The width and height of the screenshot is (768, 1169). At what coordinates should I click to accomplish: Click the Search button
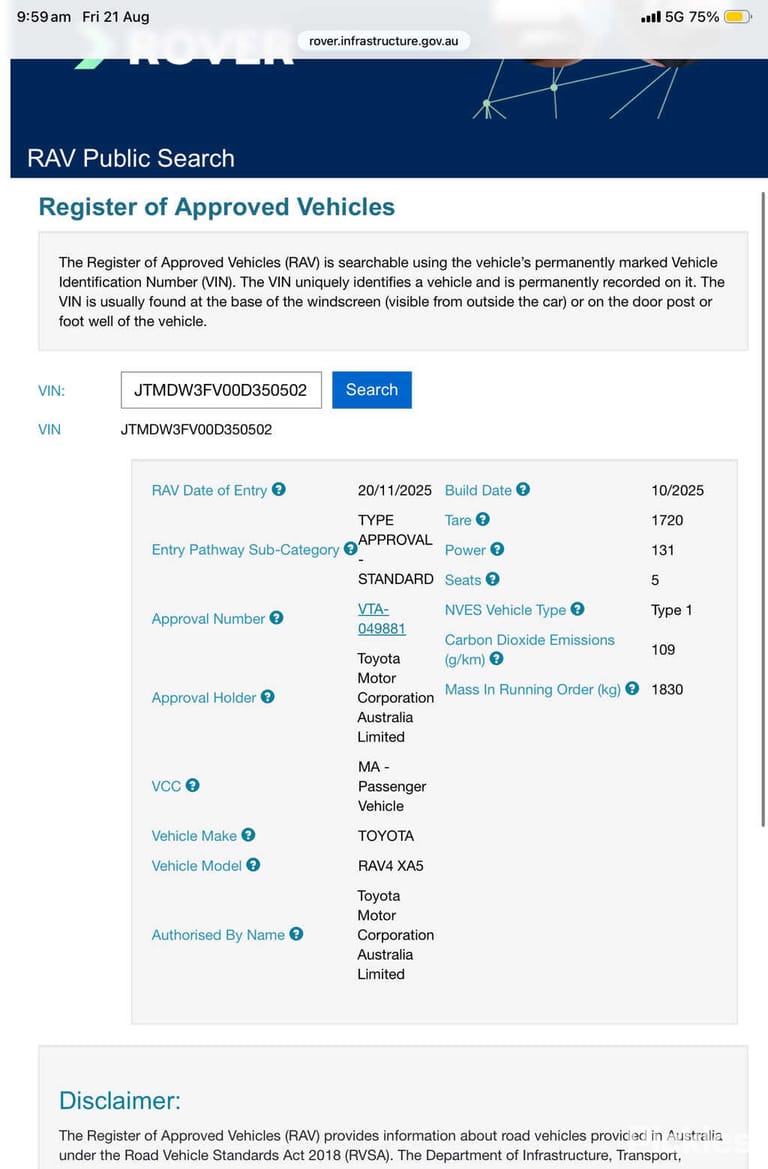(x=371, y=390)
